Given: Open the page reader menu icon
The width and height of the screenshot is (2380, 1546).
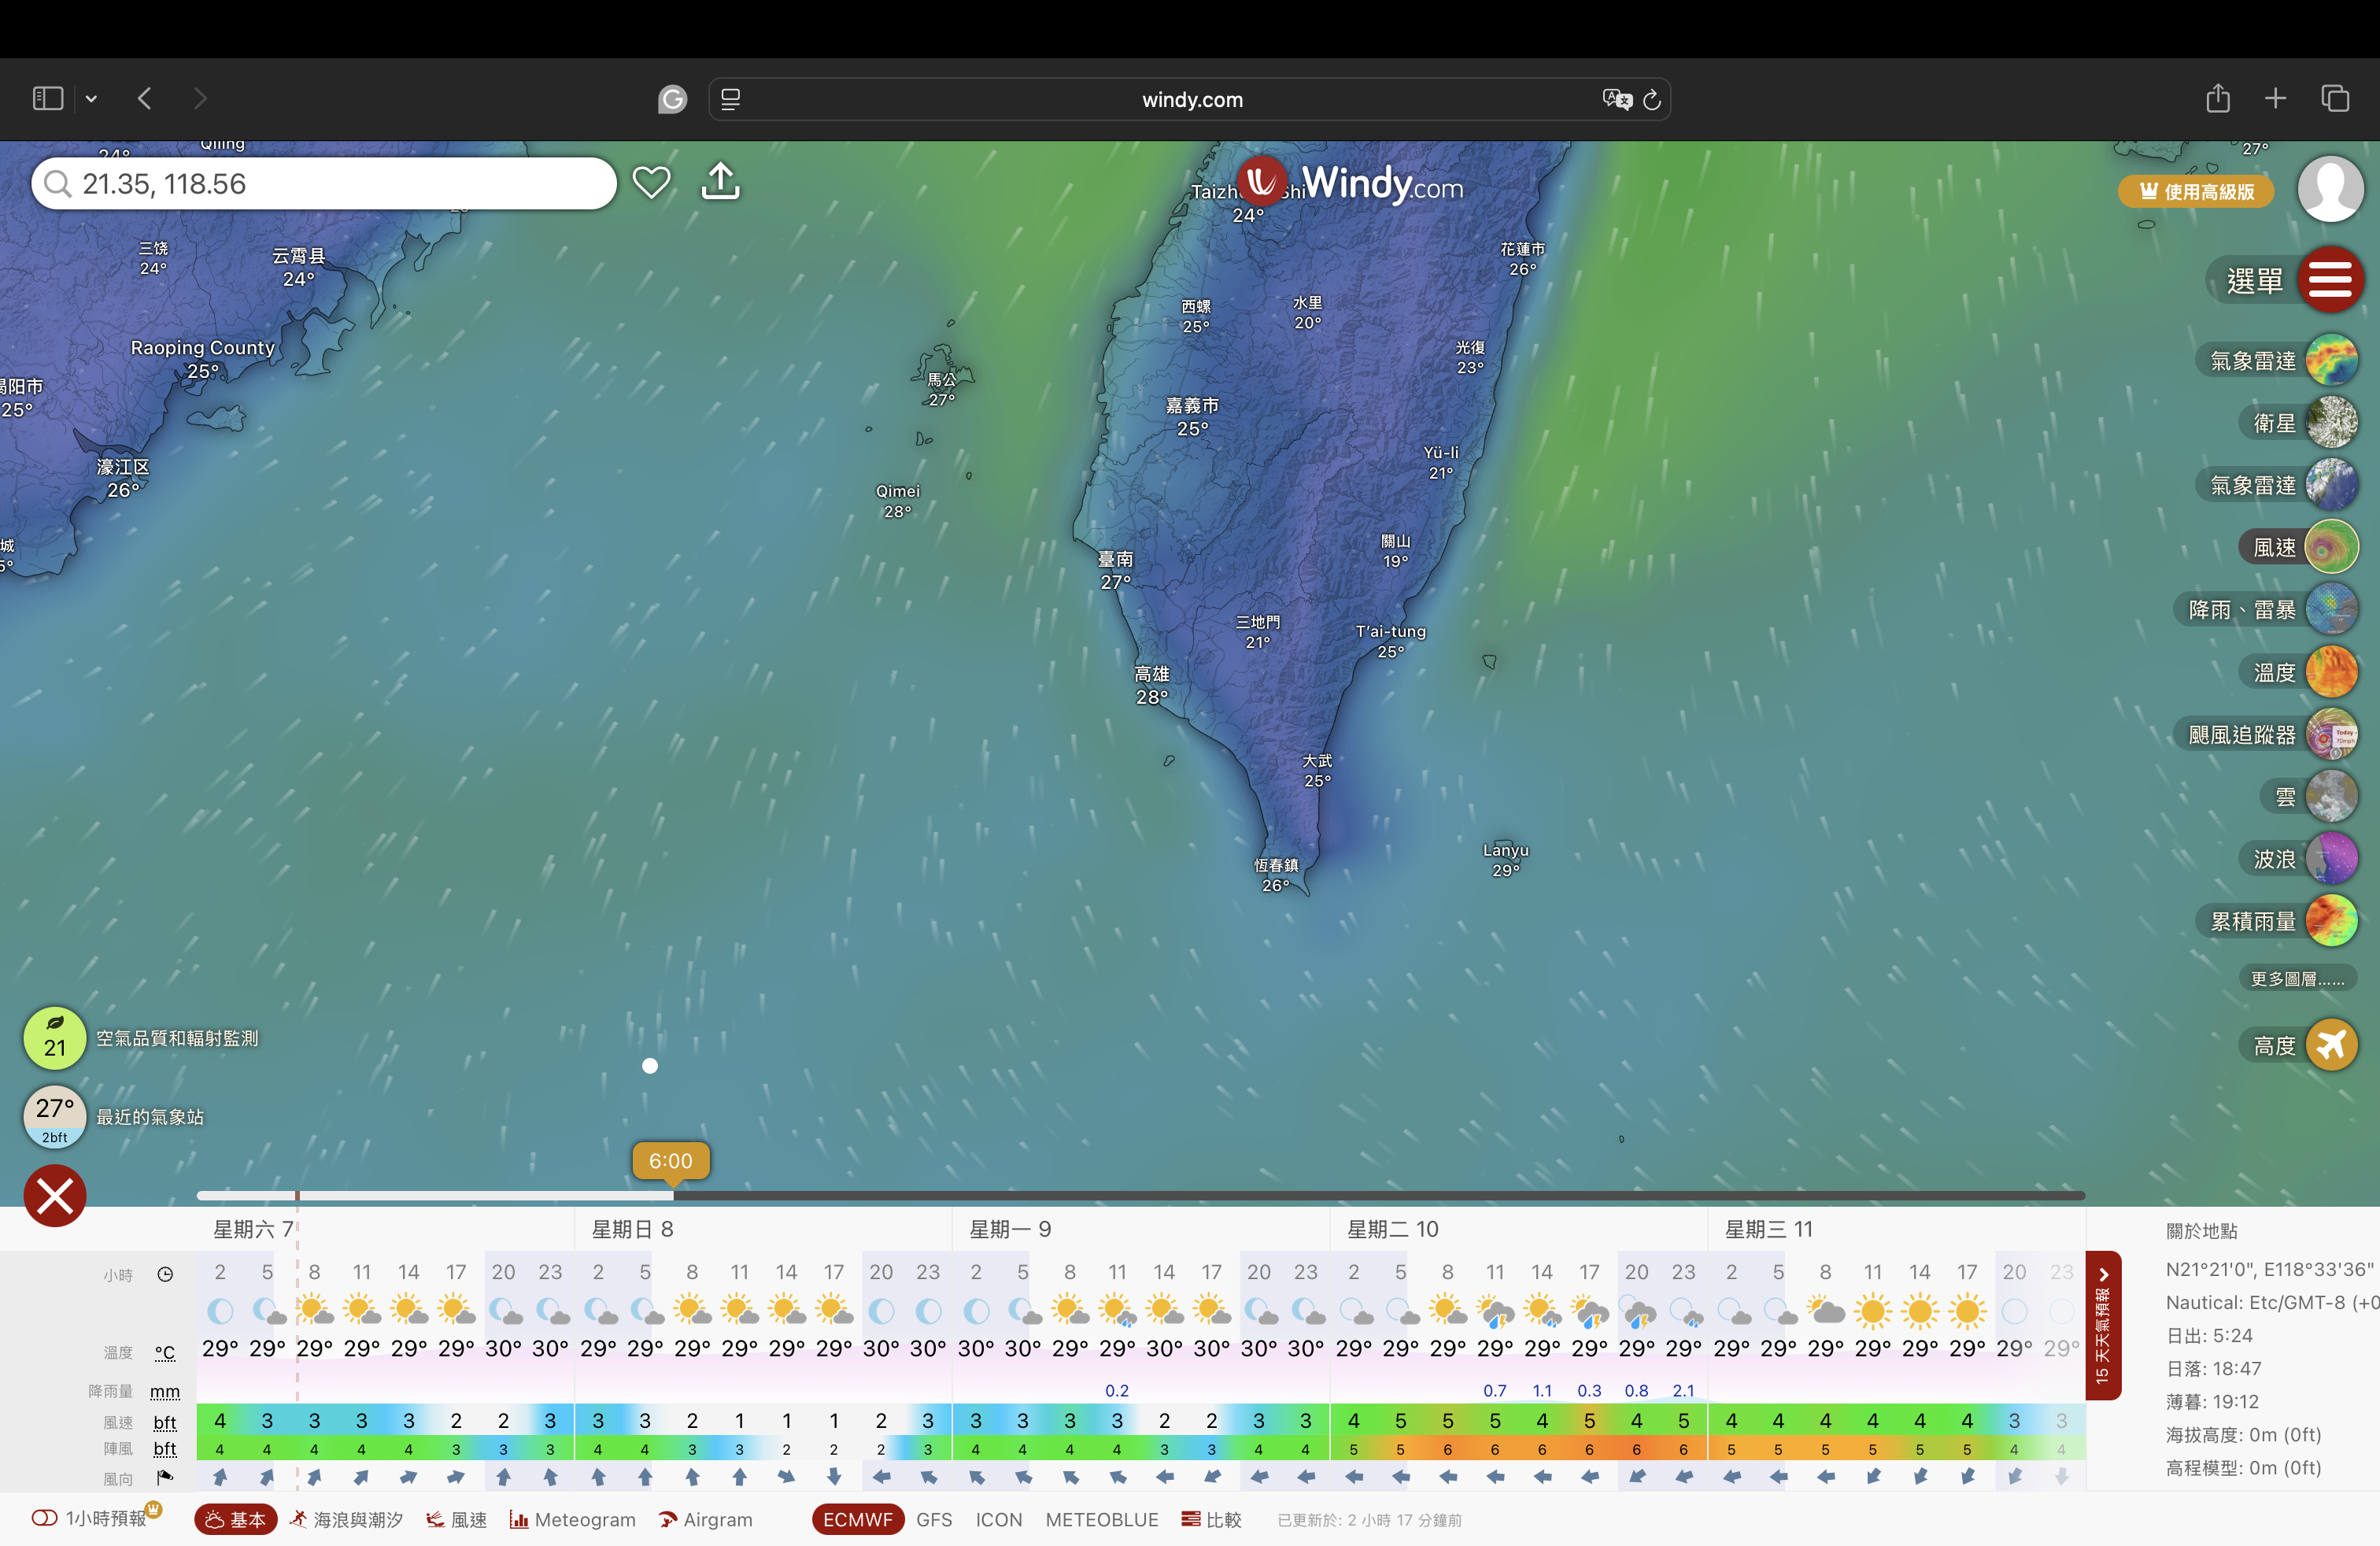Looking at the screenshot, I should click(x=730, y=99).
